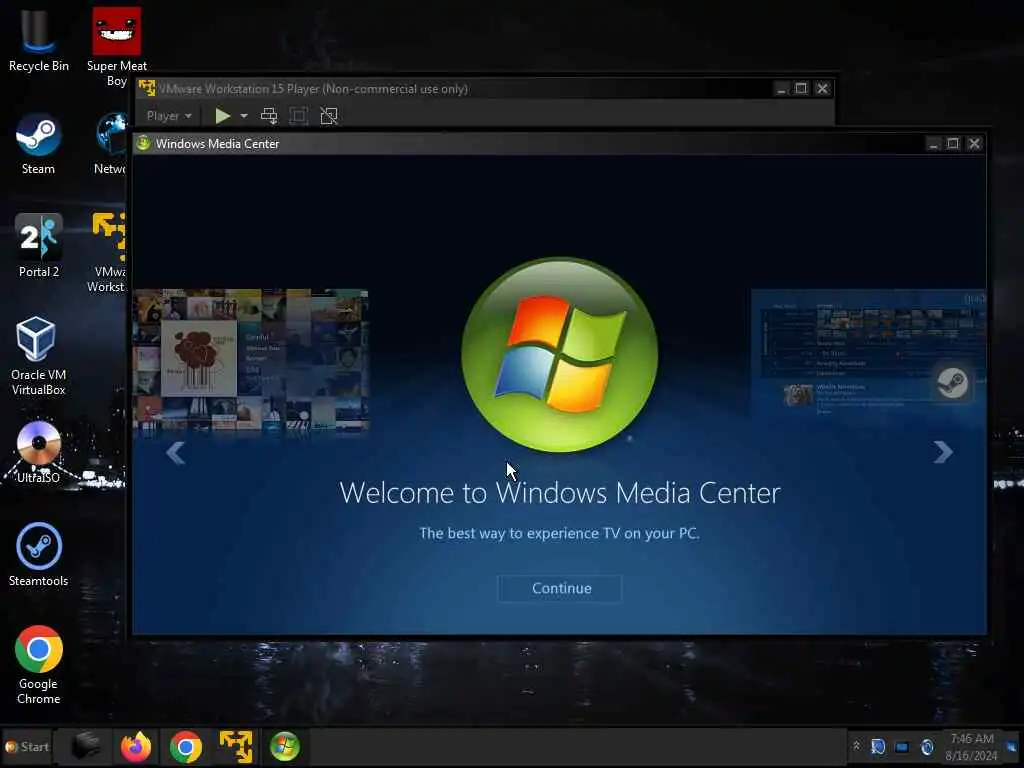1024x768 pixels.
Task: Switch to VMware Player in taskbar
Action: 236,746
